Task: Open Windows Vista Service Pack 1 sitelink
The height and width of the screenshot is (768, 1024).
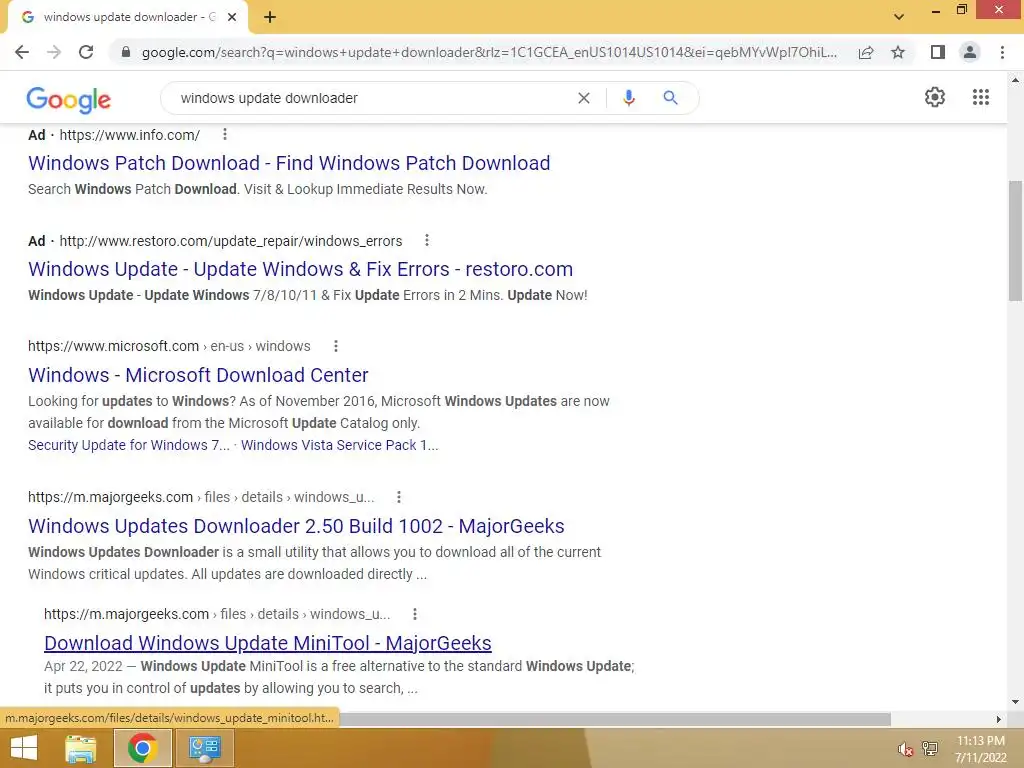Action: (x=339, y=445)
